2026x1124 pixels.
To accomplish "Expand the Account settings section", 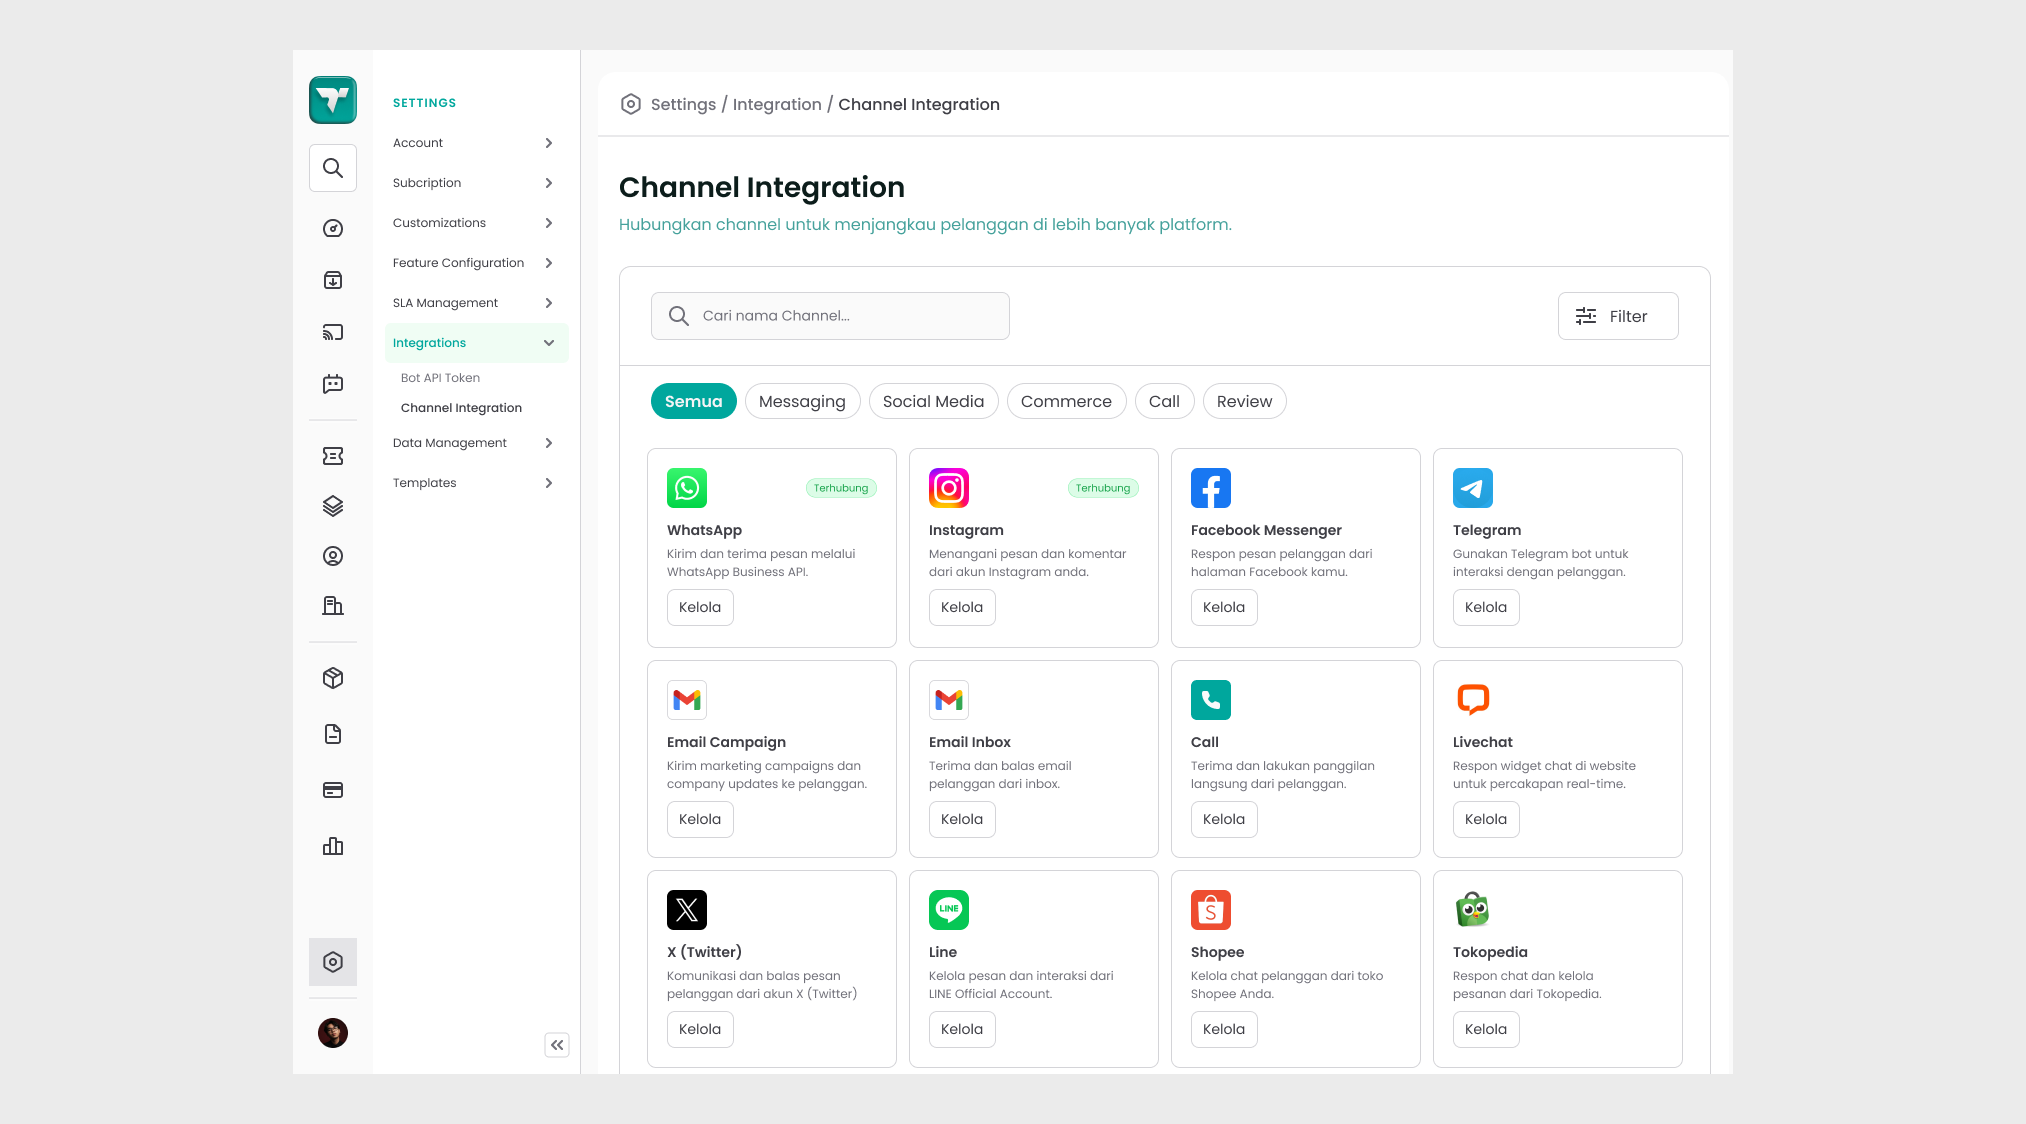I will [x=476, y=143].
